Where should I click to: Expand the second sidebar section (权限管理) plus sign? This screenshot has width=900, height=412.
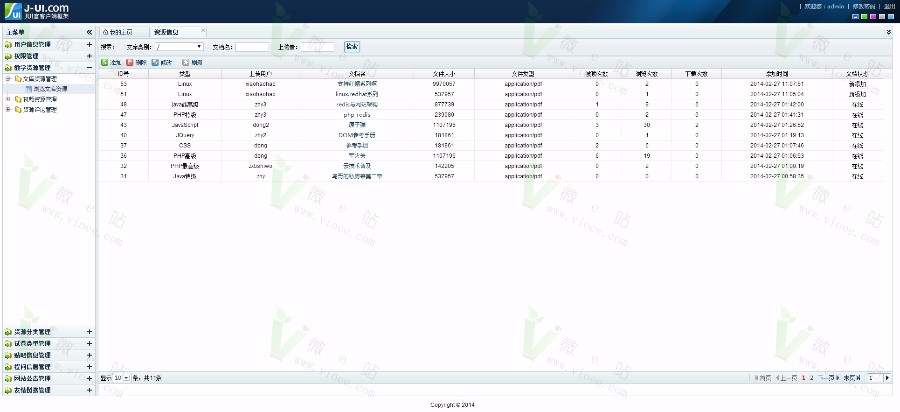click(x=89, y=56)
